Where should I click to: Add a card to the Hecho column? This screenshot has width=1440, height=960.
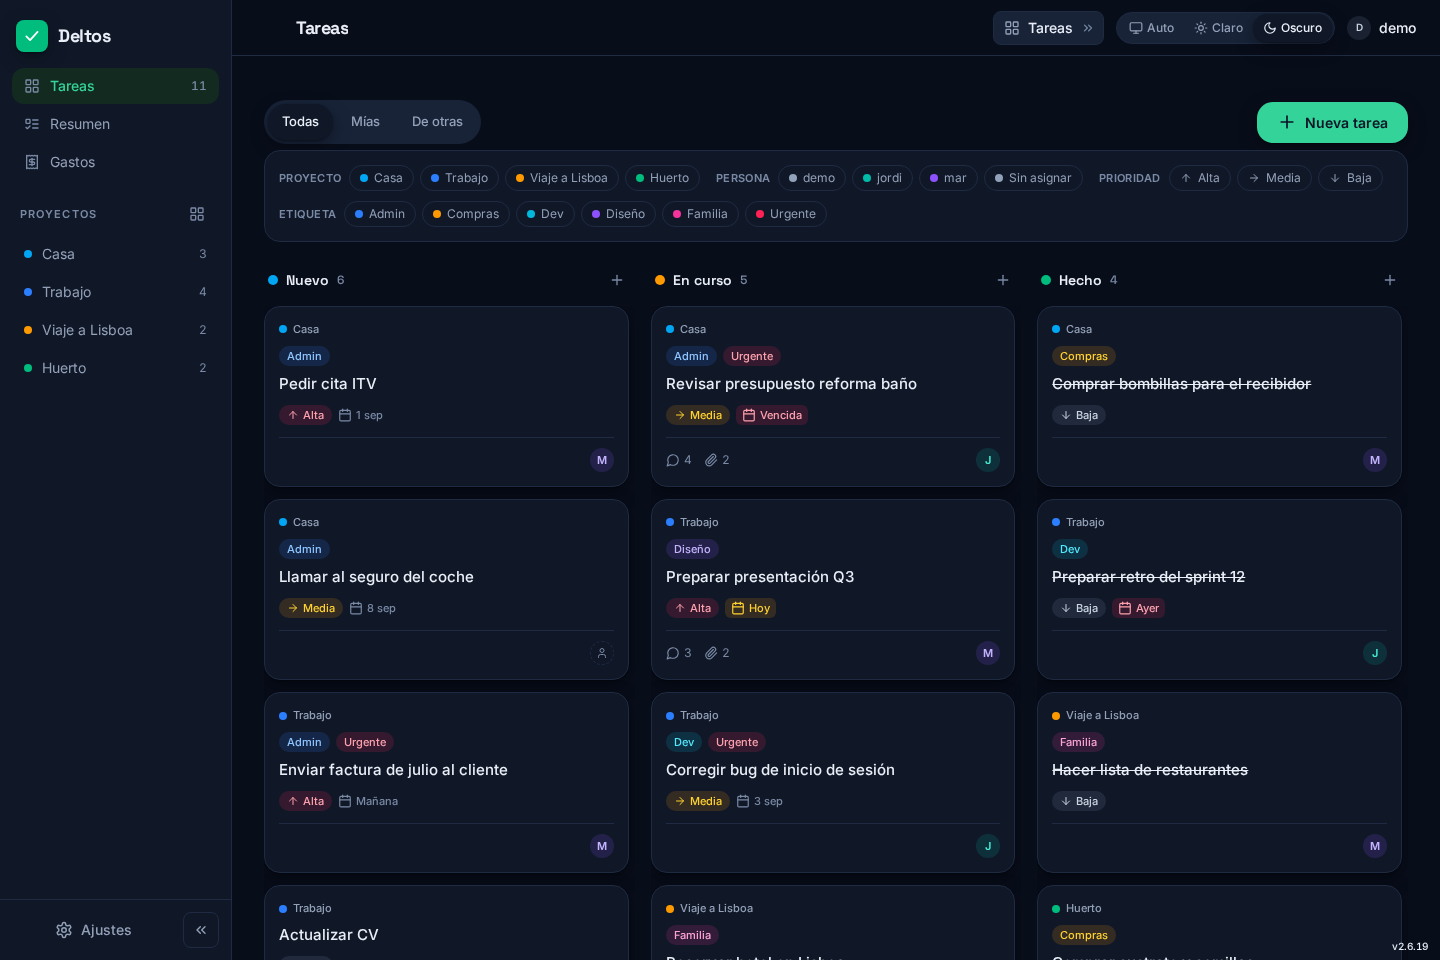(1390, 280)
